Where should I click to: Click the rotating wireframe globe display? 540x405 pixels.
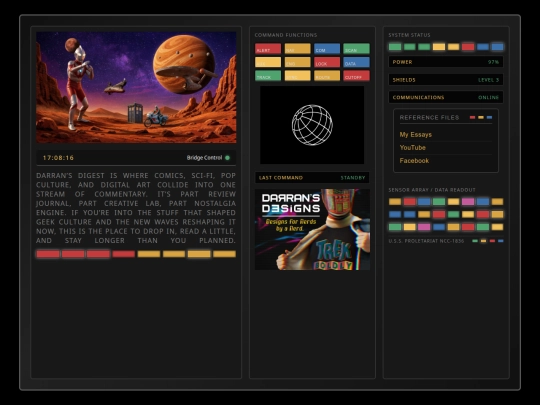click(x=312, y=125)
